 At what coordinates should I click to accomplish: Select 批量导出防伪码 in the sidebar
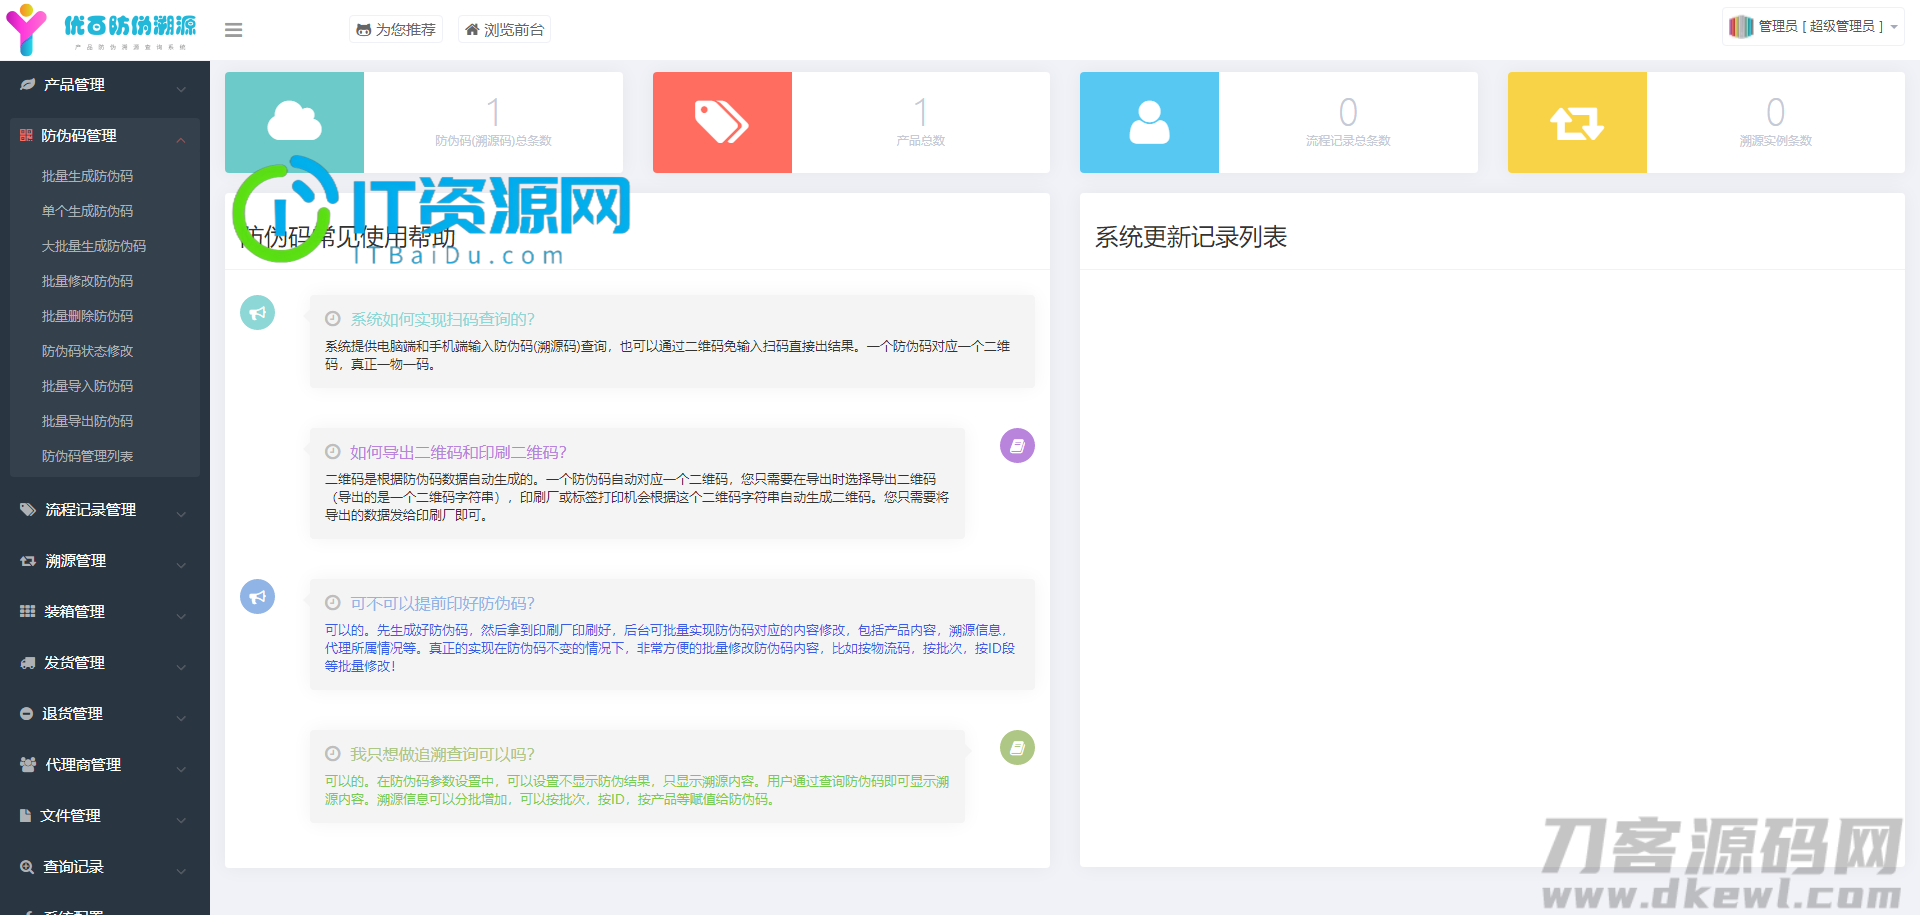tap(87, 421)
